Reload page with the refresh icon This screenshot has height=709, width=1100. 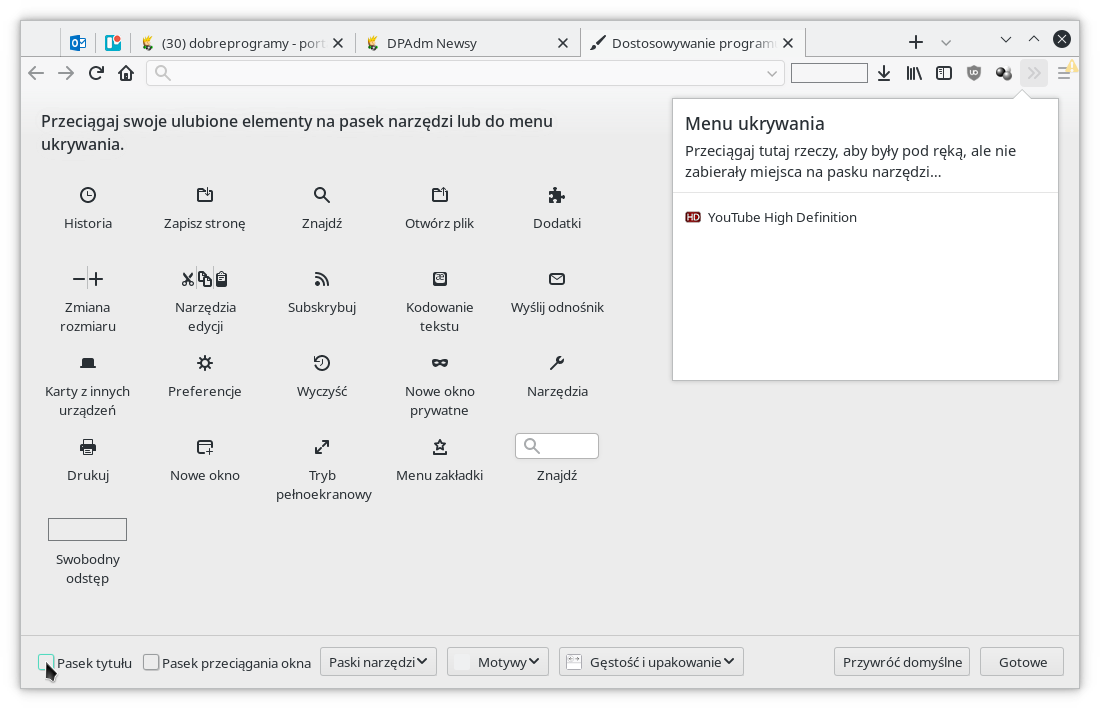coord(96,73)
